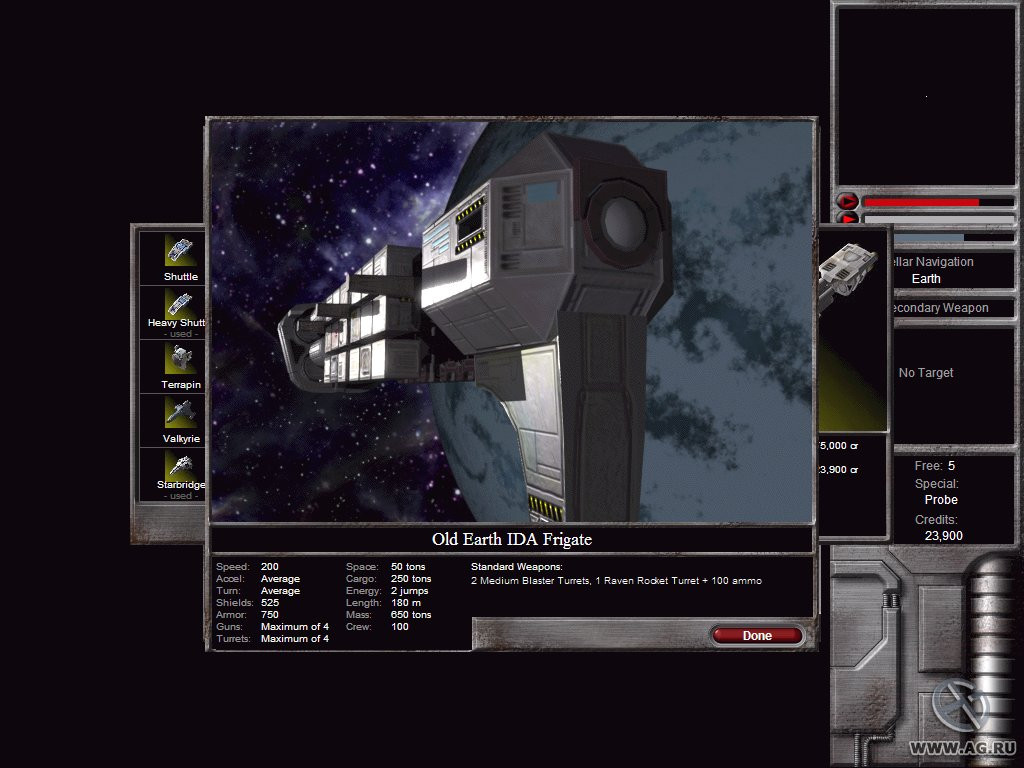Click the Space value '50 tons'

[x=408, y=567]
